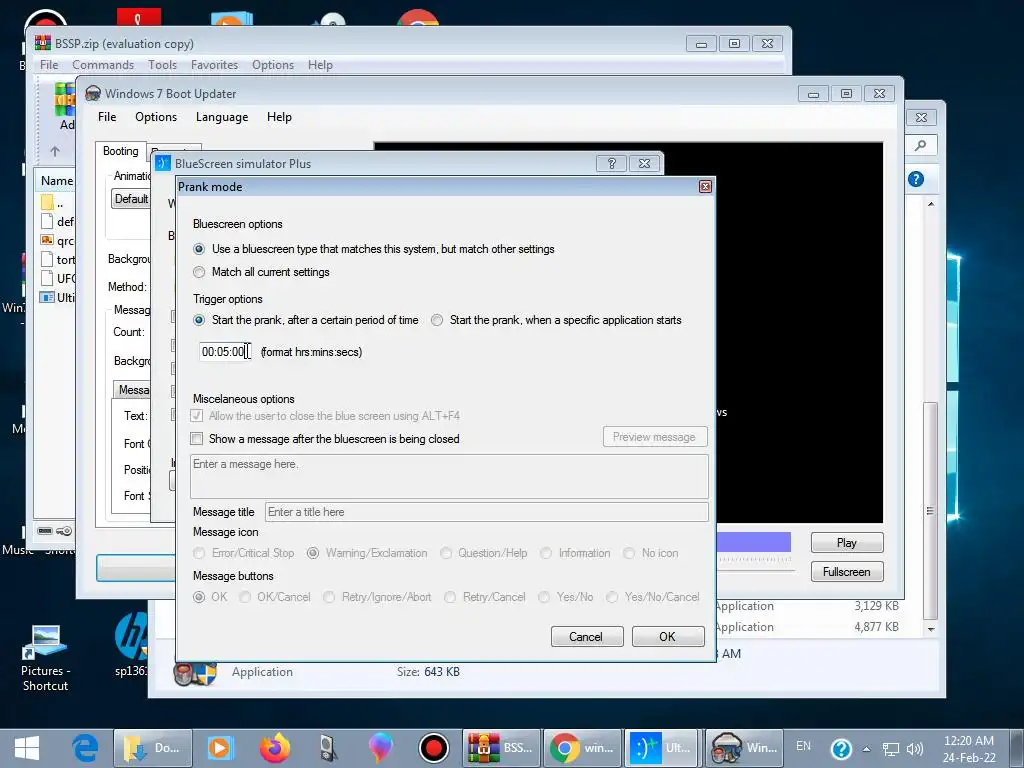
Task: Select the Error/Critical Stop message icon radio
Action: point(199,553)
